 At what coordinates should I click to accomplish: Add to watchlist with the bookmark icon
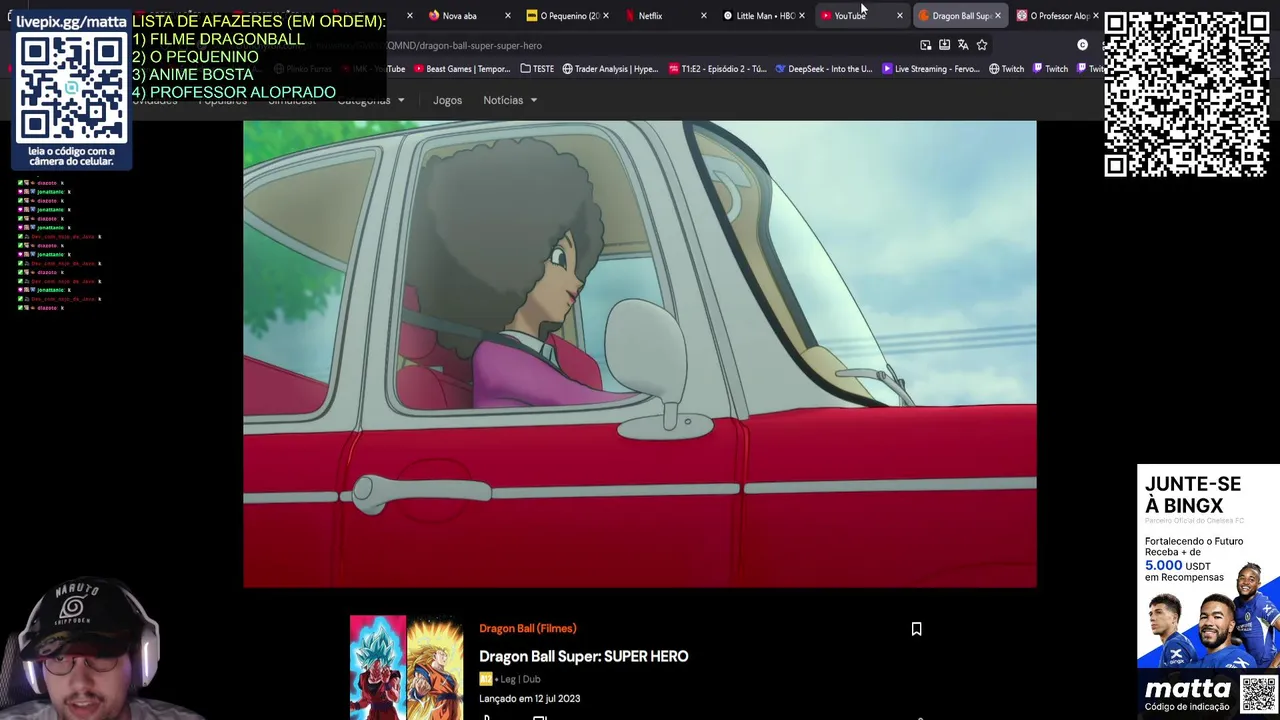point(916,629)
